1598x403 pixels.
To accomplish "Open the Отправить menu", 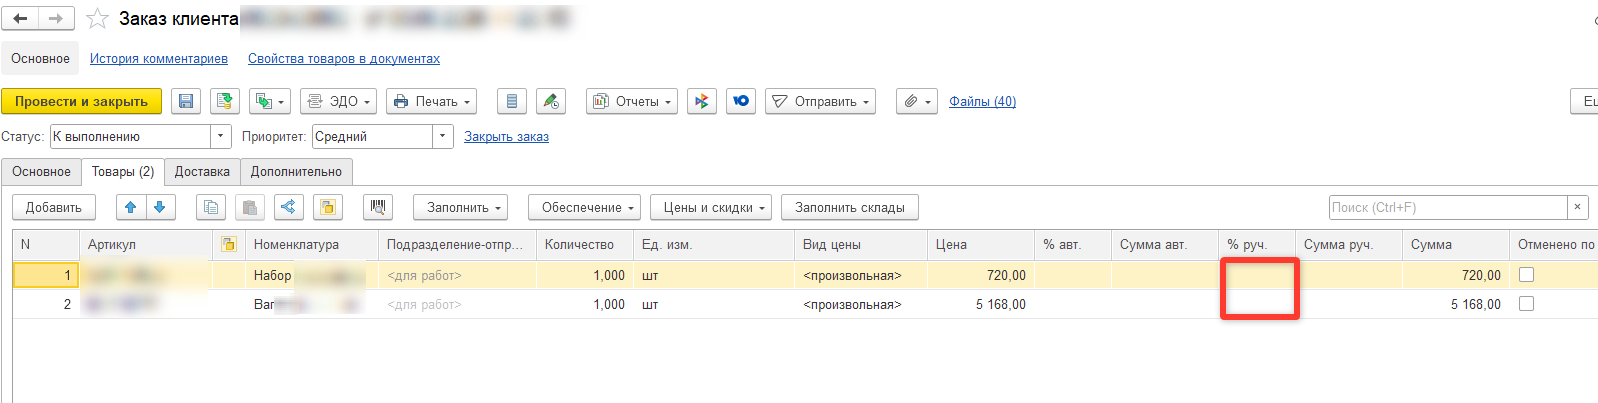I will coord(820,101).
